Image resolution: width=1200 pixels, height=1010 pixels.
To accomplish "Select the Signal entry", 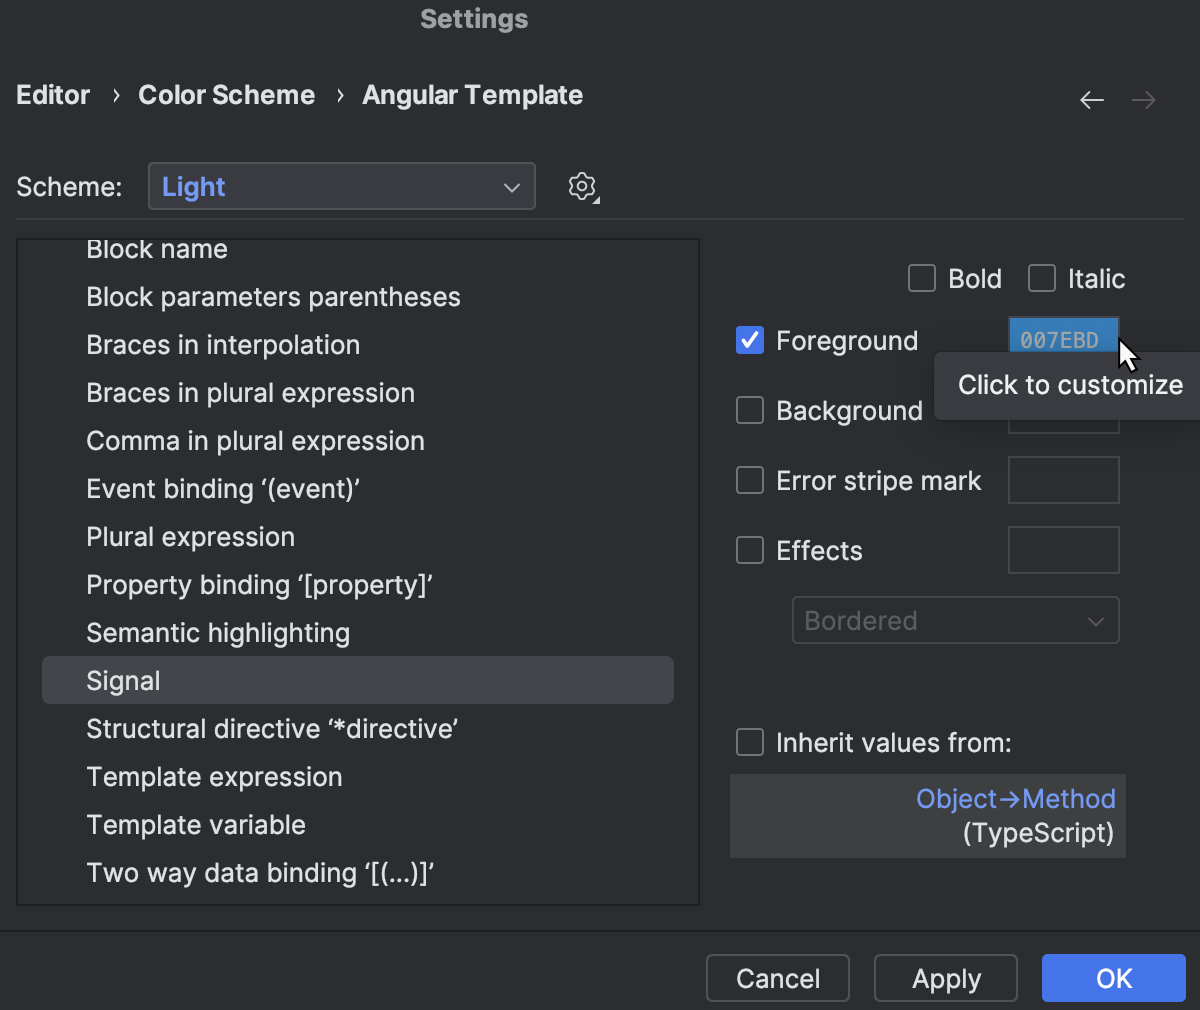I will click(124, 680).
